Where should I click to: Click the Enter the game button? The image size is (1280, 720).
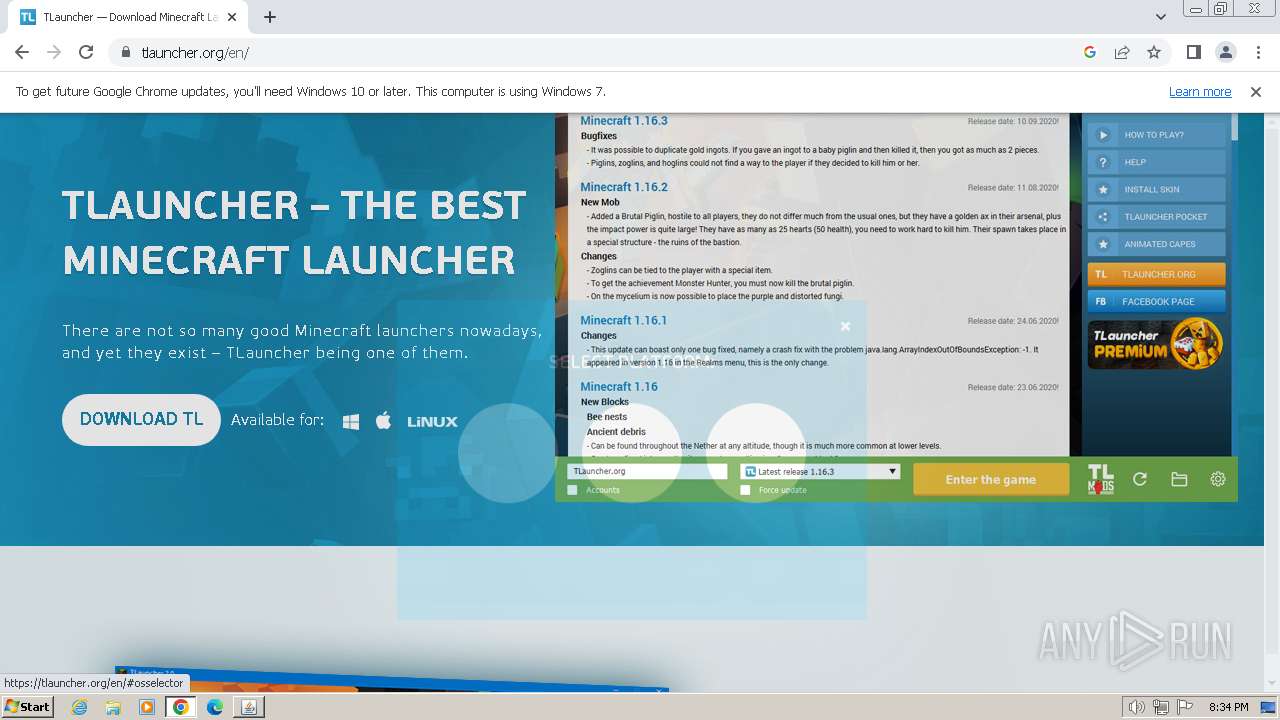990,479
